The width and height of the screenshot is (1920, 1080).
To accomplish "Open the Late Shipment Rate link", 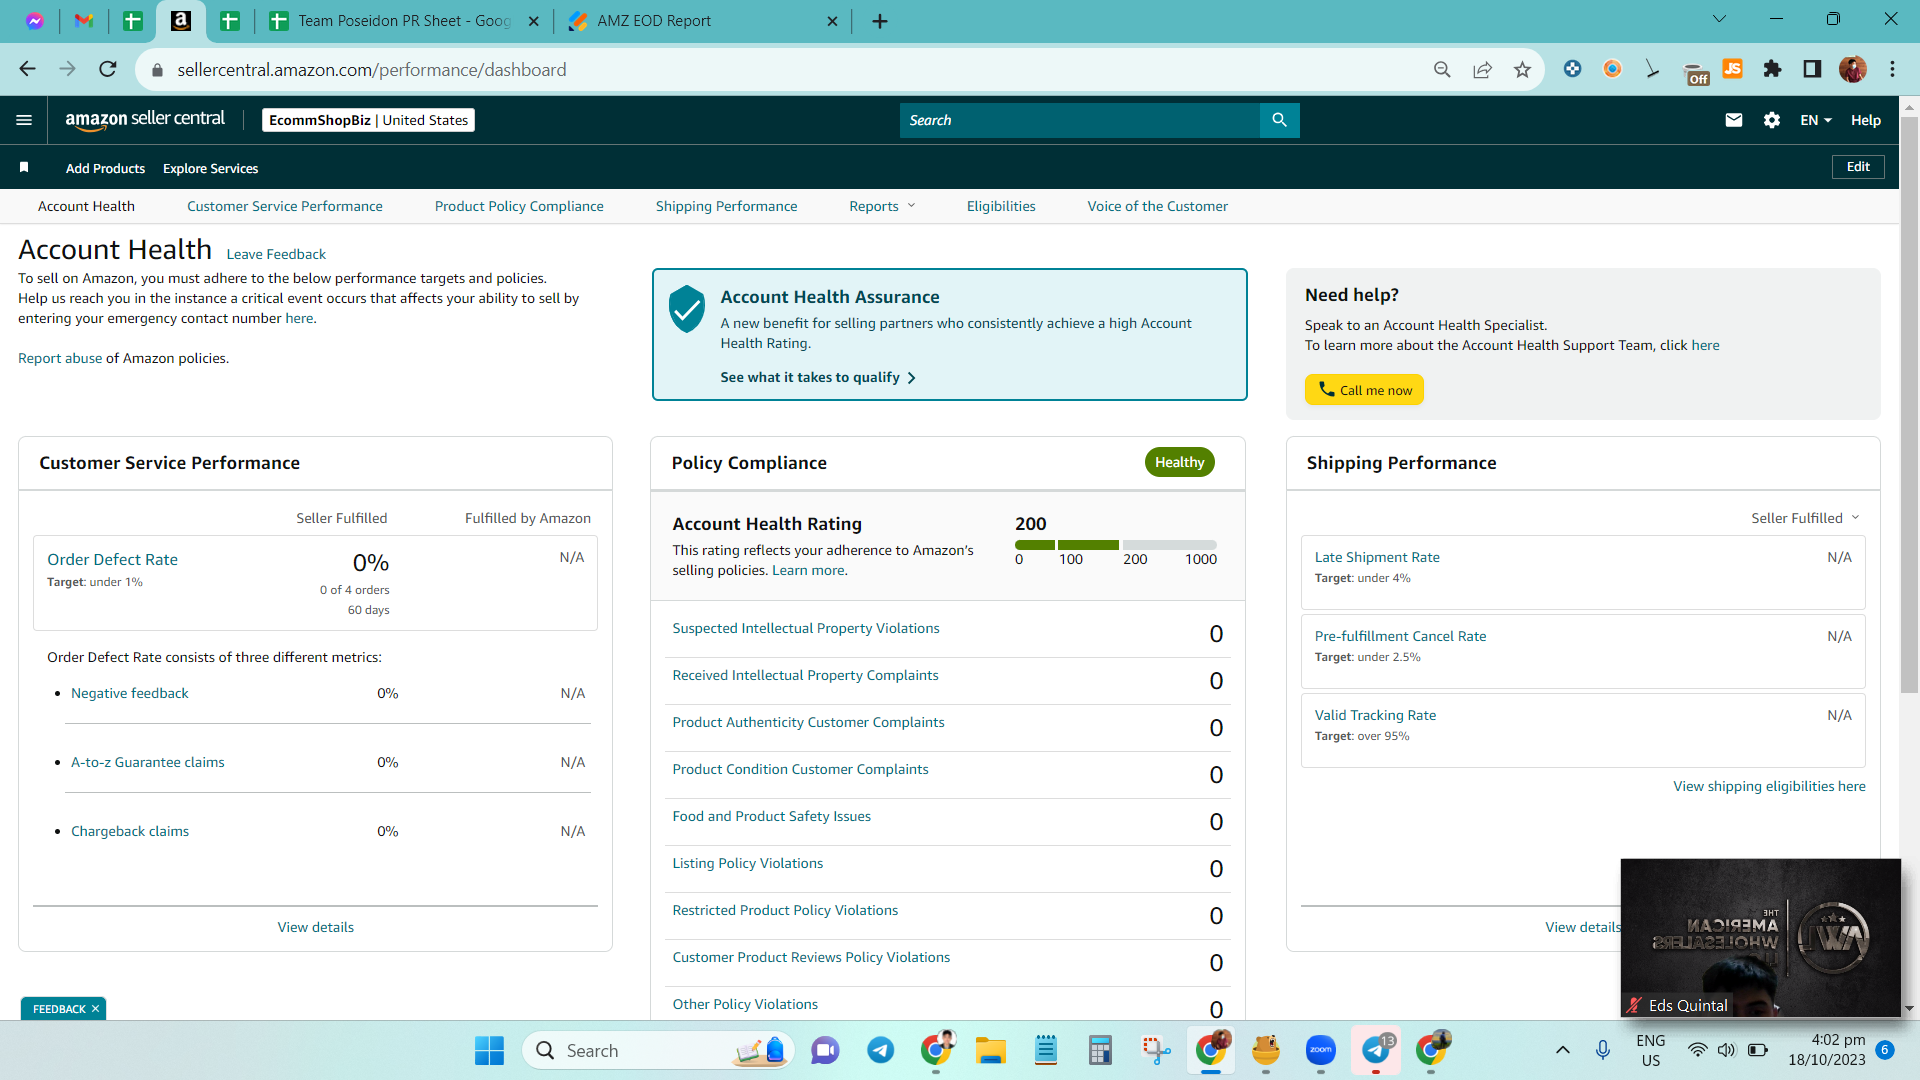I will pyautogui.click(x=1377, y=557).
